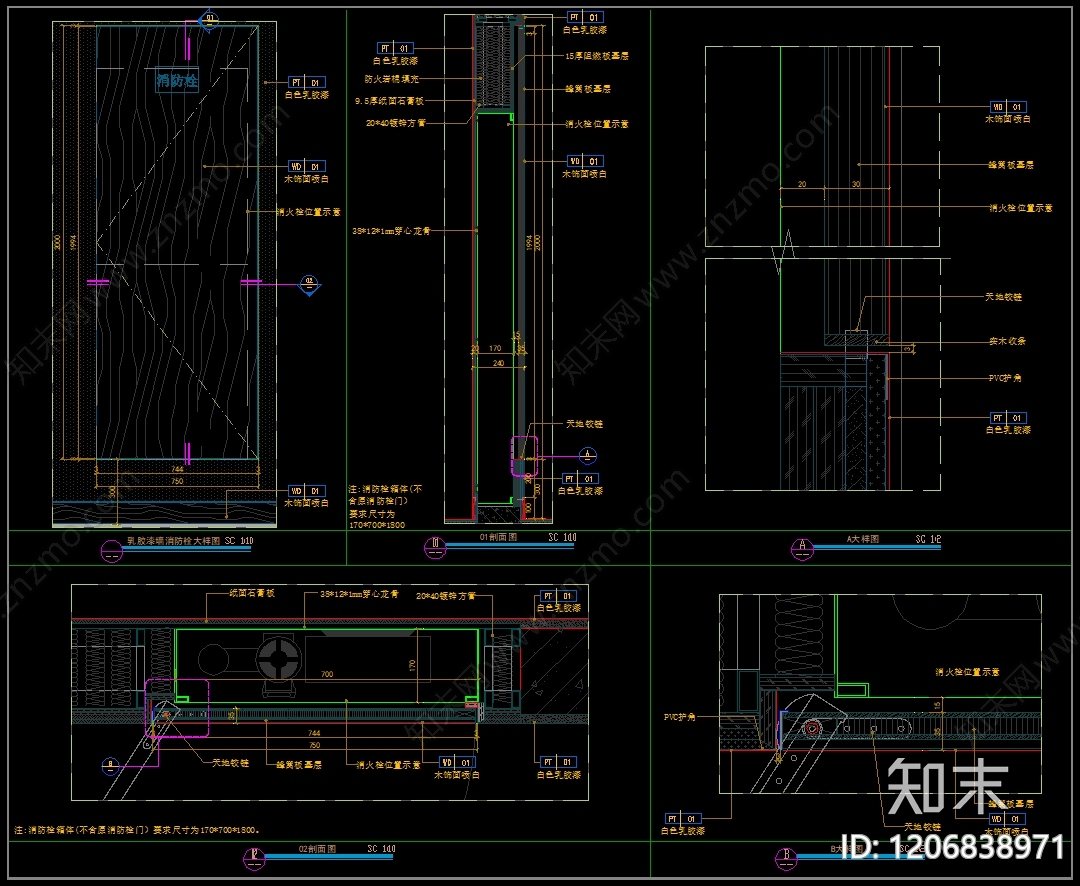The width and height of the screenshot is (1080, 886).
Task: Click the 240 dimension in 01 section
Action: click(499, 363)
